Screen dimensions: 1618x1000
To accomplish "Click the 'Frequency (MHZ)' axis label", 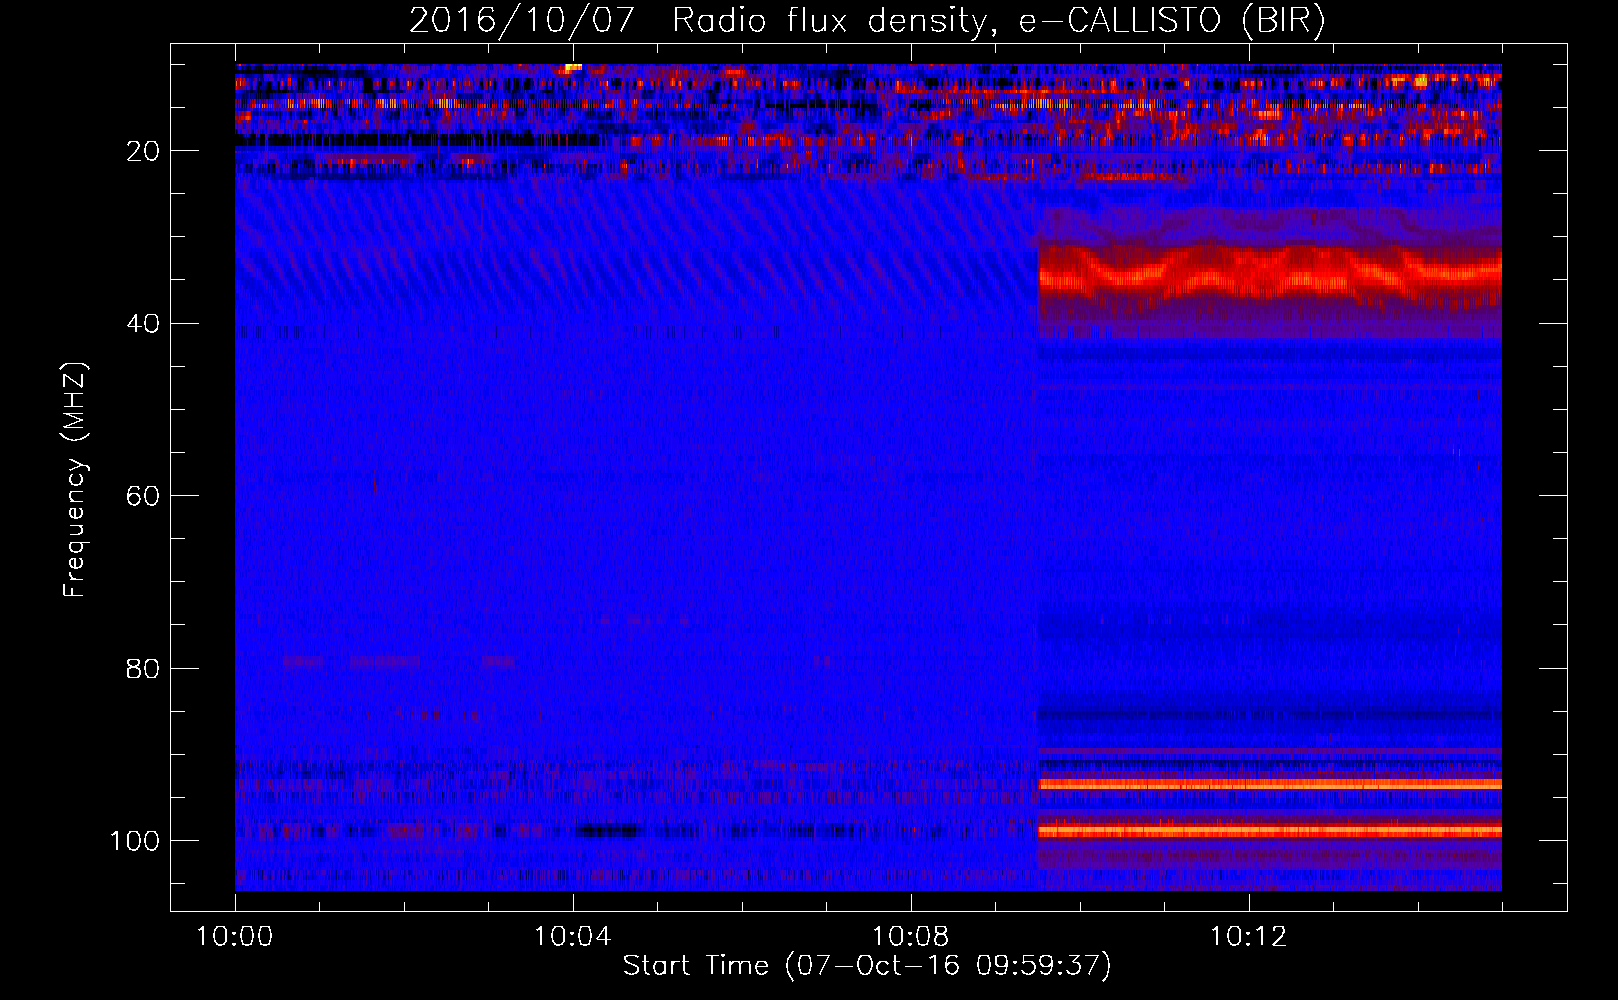I will click(75, 480).
